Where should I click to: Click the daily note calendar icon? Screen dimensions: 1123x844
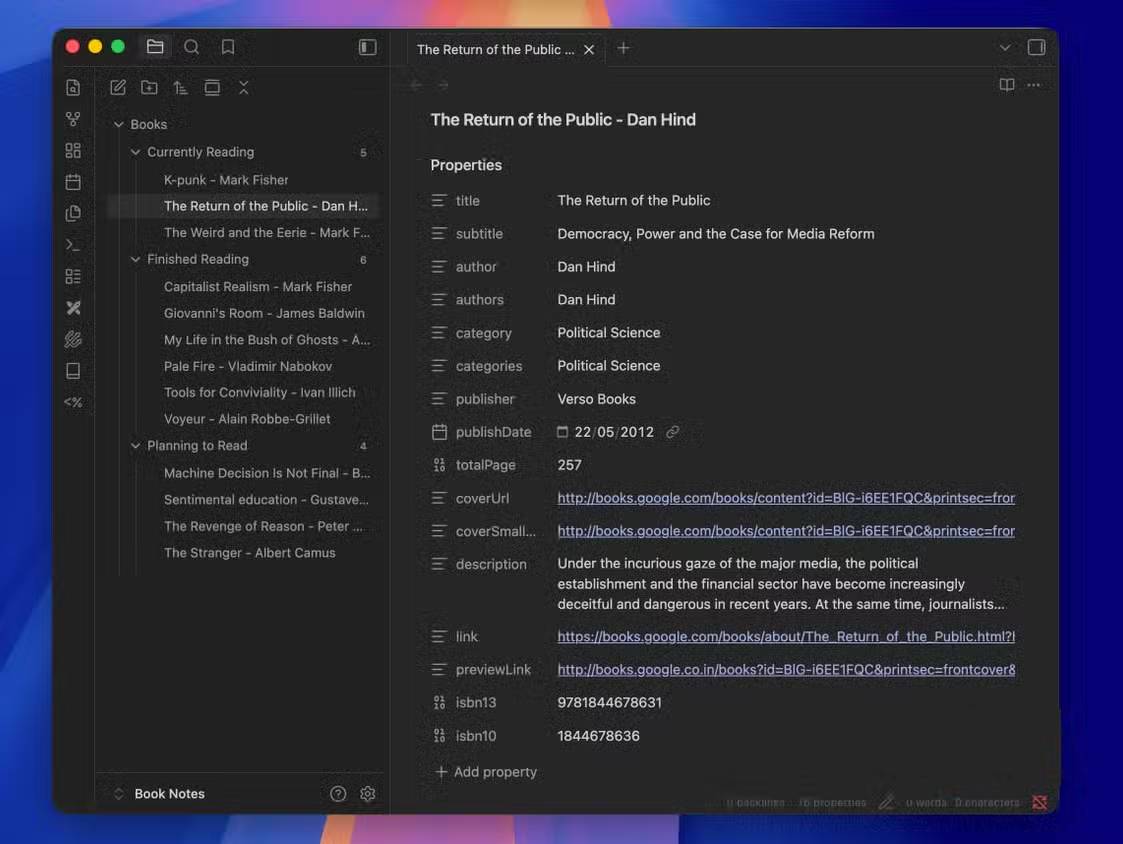(x=73, y=182)
